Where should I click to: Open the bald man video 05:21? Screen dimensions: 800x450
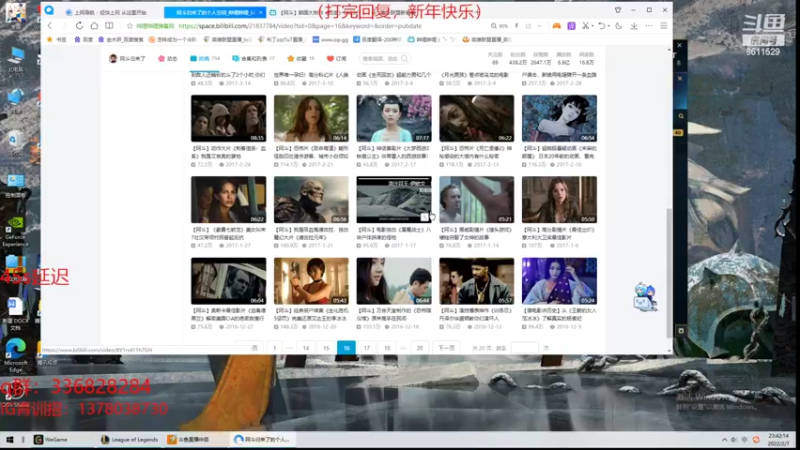pos(477,199)
